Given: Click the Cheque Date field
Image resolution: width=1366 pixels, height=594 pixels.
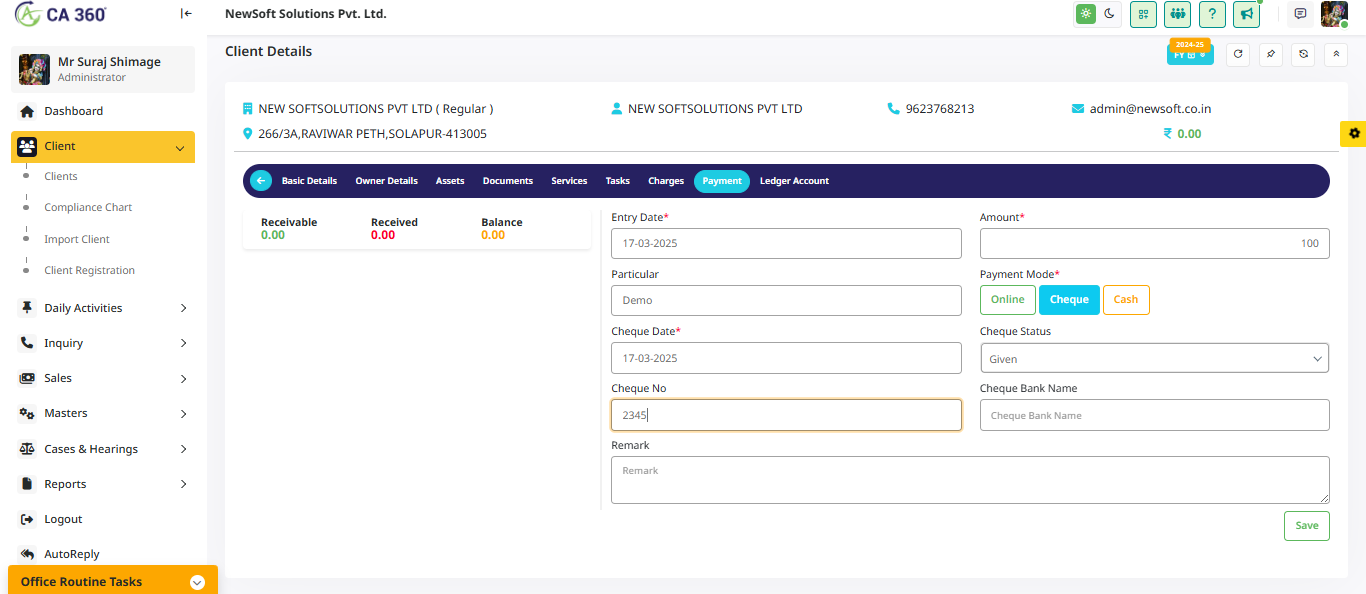Looking at the screenshot, I should pyautogui.click(x=786, y=358).
